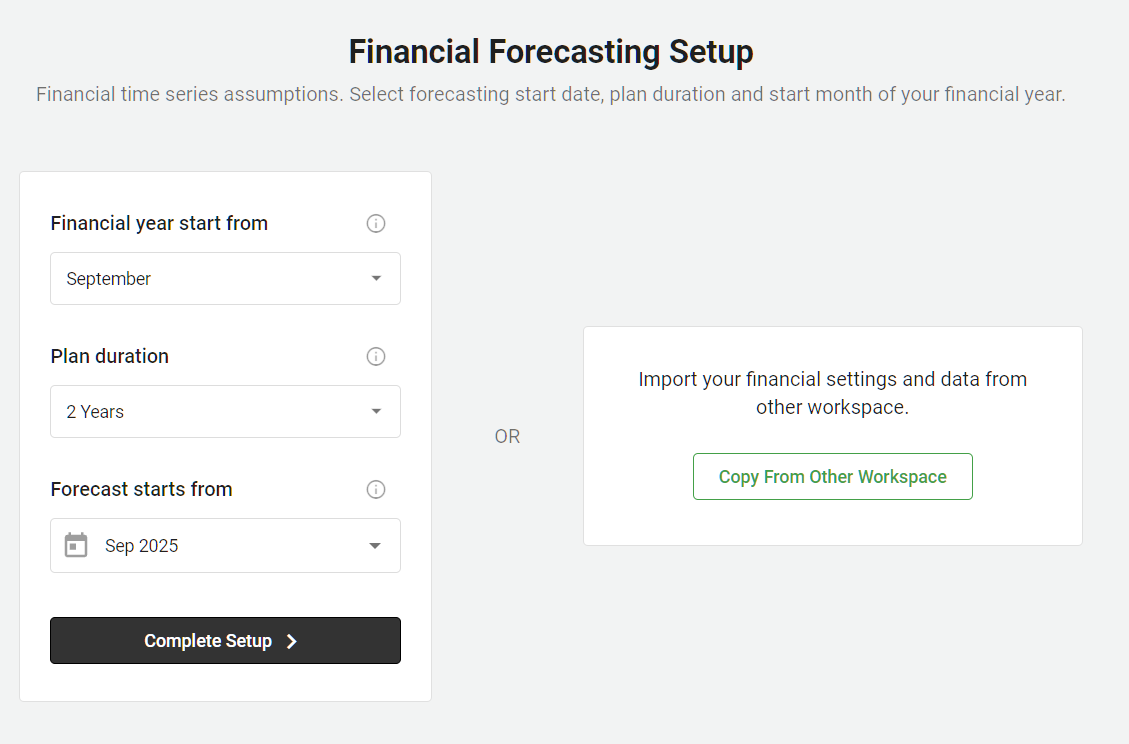Click the OR separator text
This screenshot has width=1129, height=744.
click(507, 437)
